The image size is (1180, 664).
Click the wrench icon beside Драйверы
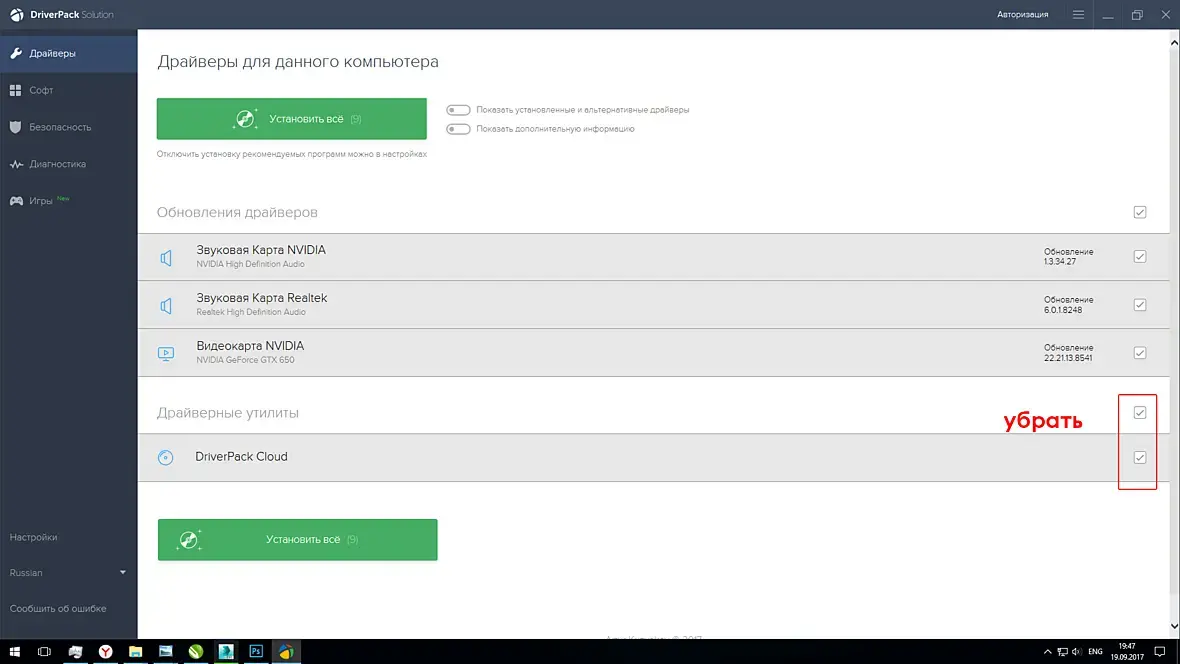pyautogui.click(x=16, y=53)
